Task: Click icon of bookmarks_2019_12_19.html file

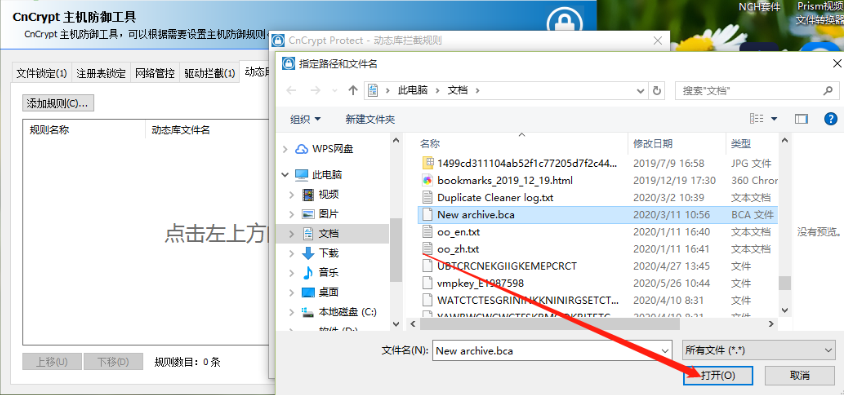Action: coord(428,181)
